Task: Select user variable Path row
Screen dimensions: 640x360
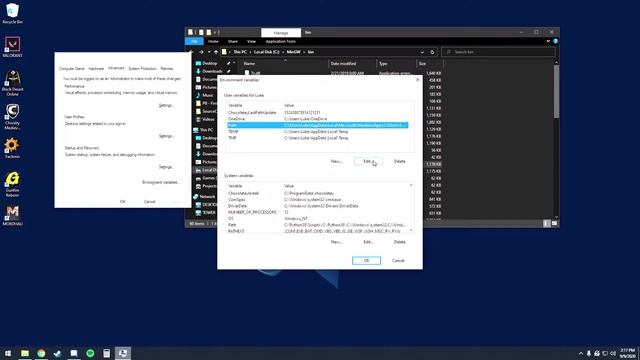Action: (318, 125)
